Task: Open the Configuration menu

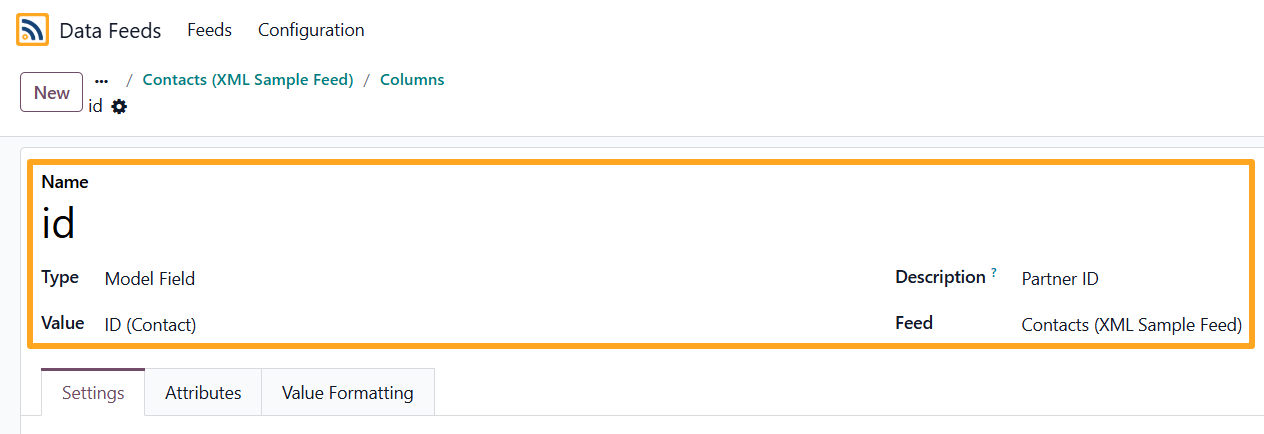Action: 311,30
